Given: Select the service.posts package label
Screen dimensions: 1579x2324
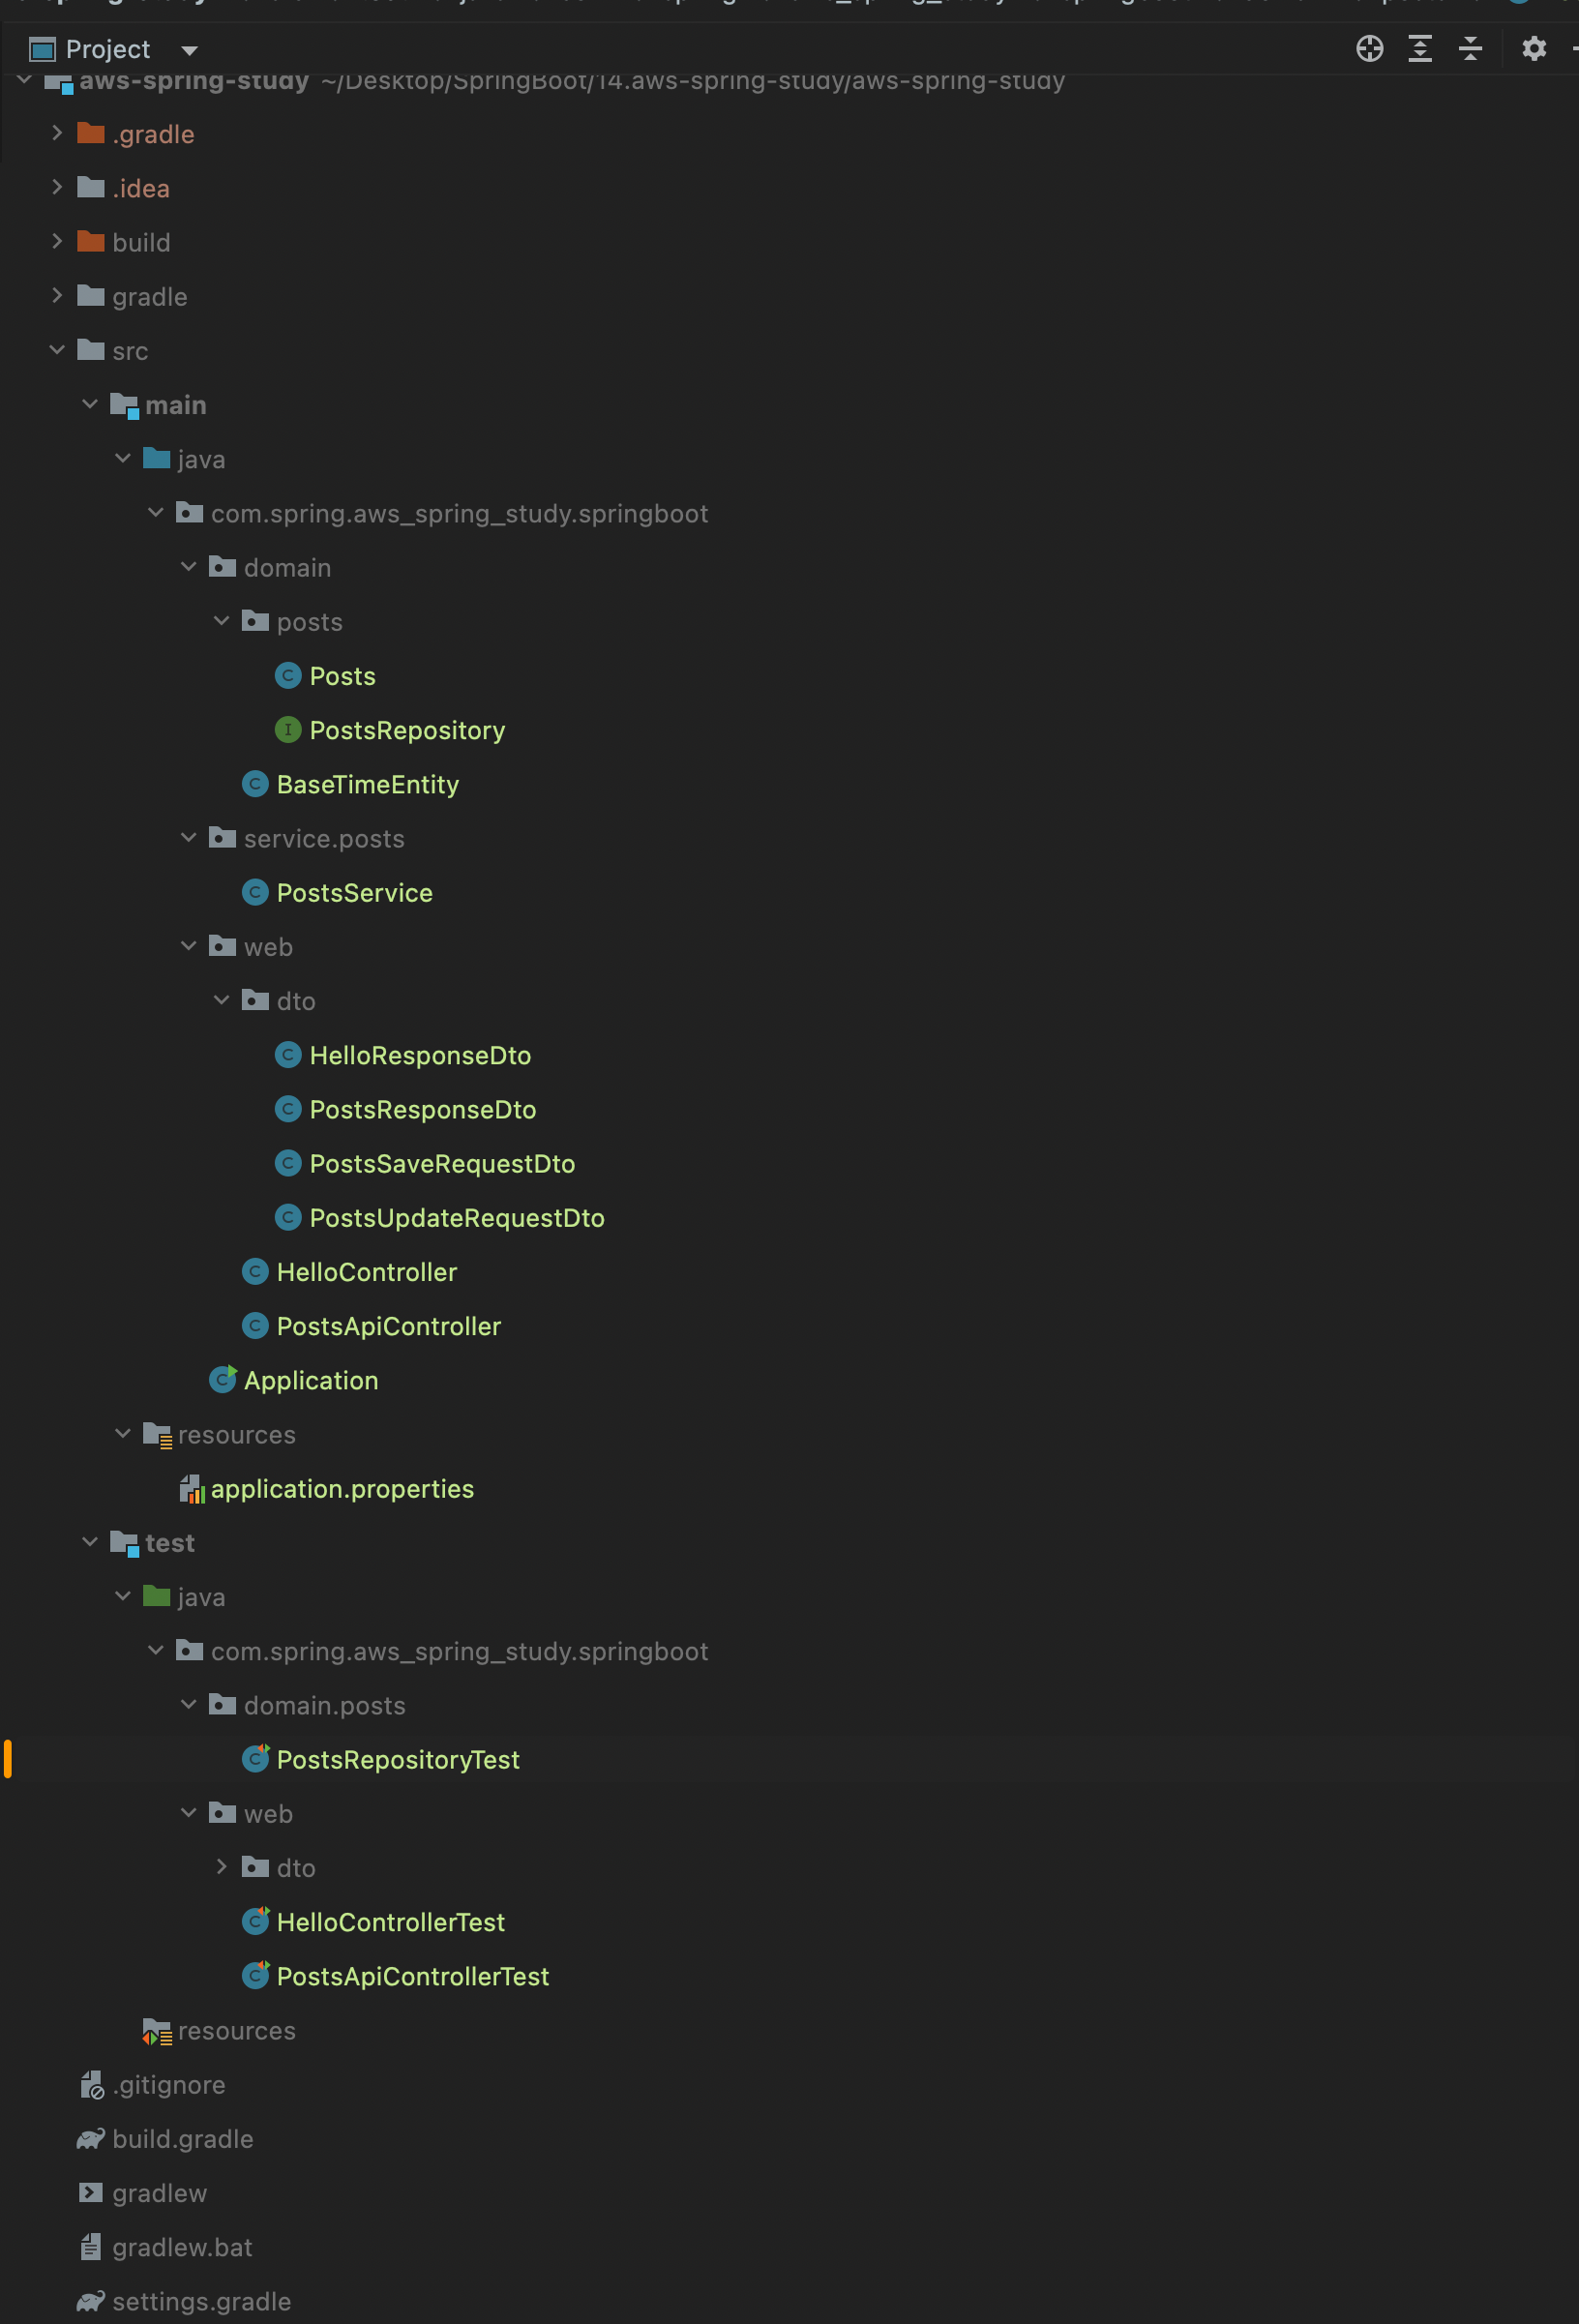Looking at the screenshot, I should pyautogui.click(x=324, y=839).
